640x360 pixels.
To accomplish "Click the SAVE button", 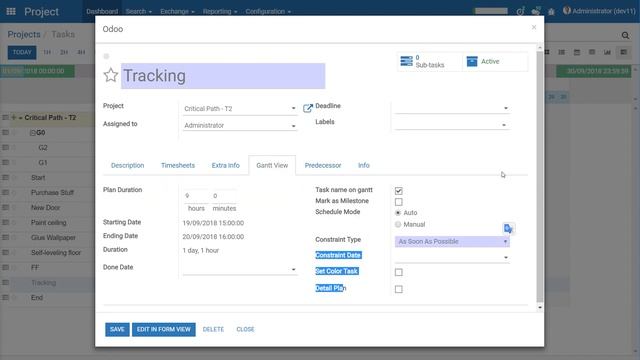I will [x=117, y=329].
